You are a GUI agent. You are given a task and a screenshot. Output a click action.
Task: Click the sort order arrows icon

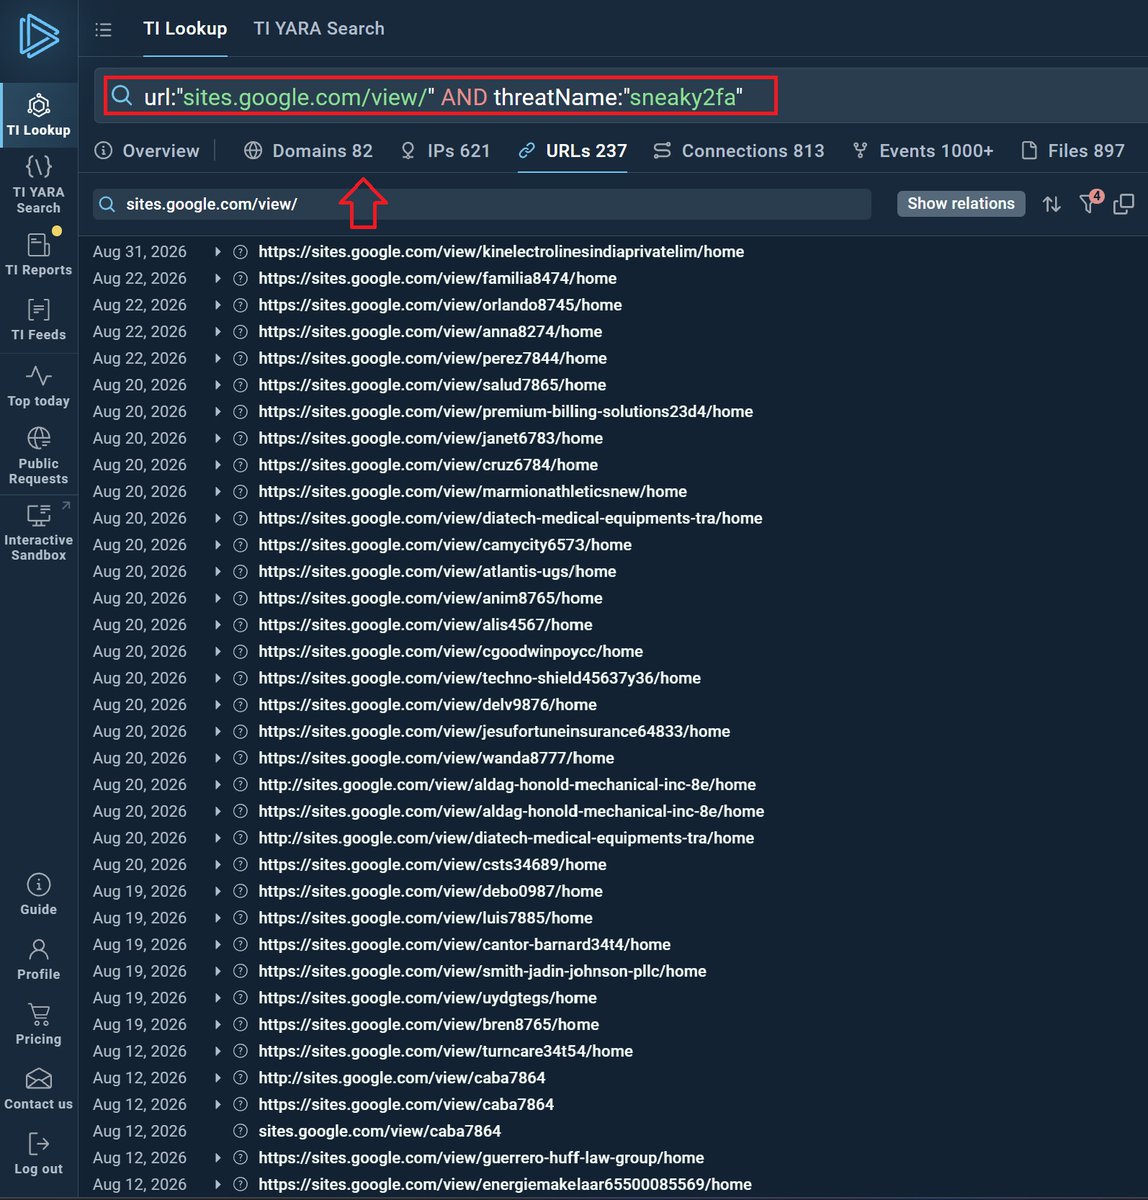1051,204
